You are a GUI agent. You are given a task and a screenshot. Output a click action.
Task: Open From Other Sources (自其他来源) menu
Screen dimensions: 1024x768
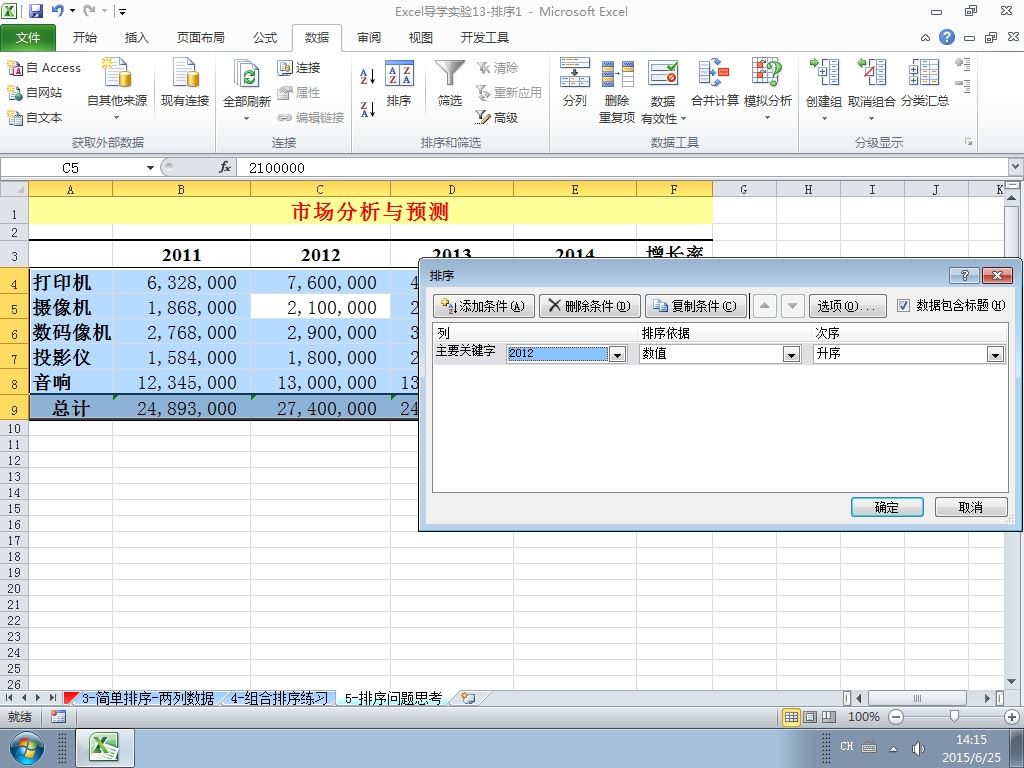tap(117, 89)
